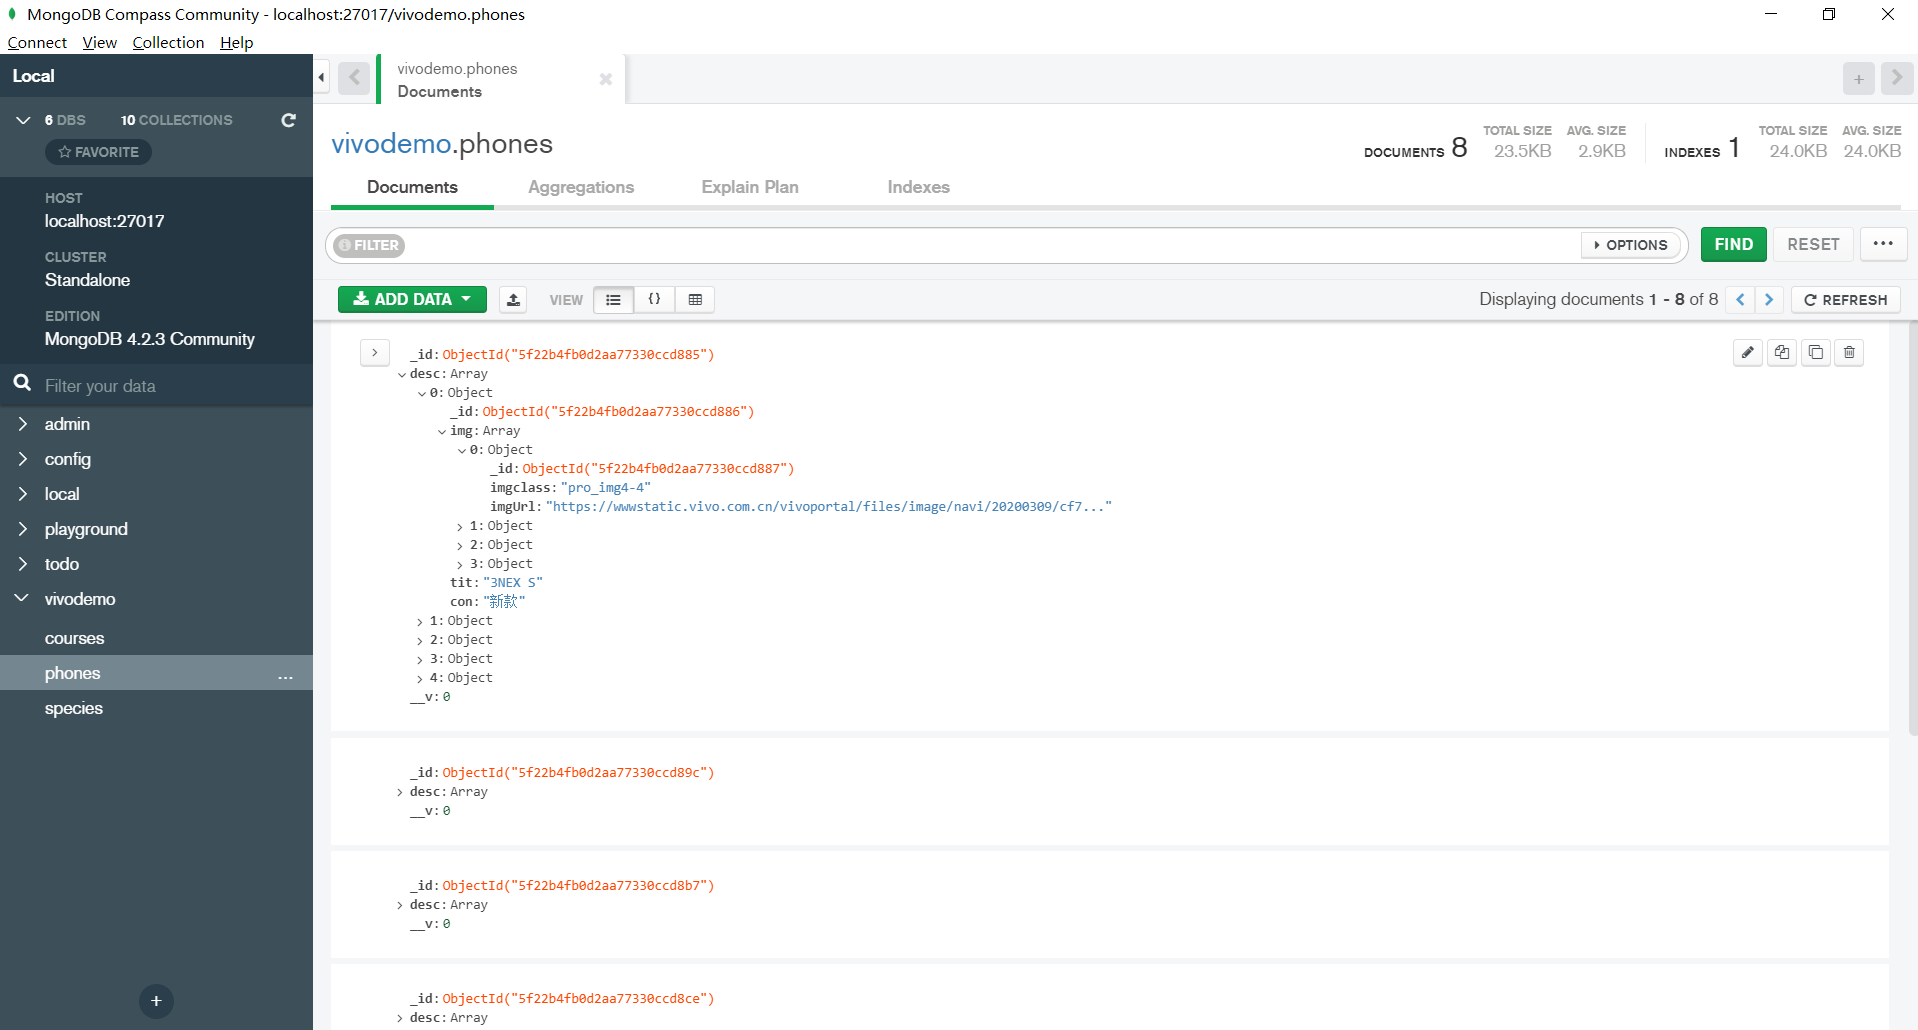
Task: Open the Help menu
Action: [237, 42]
